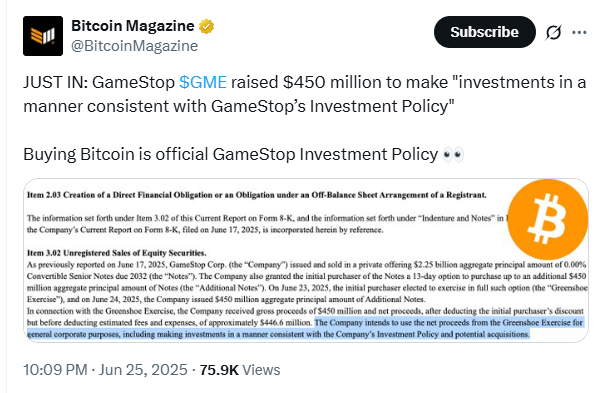This screenshot has height=393, width=601.
Task: Open the Grok slashed-circle icon
Action: coord(553,32)
